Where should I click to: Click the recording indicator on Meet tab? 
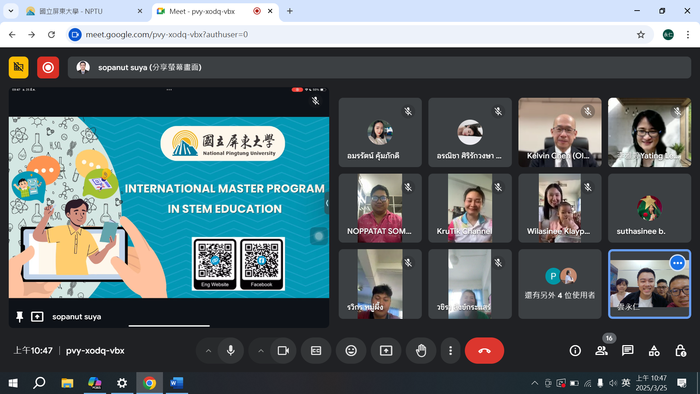(x=257, y=11)
